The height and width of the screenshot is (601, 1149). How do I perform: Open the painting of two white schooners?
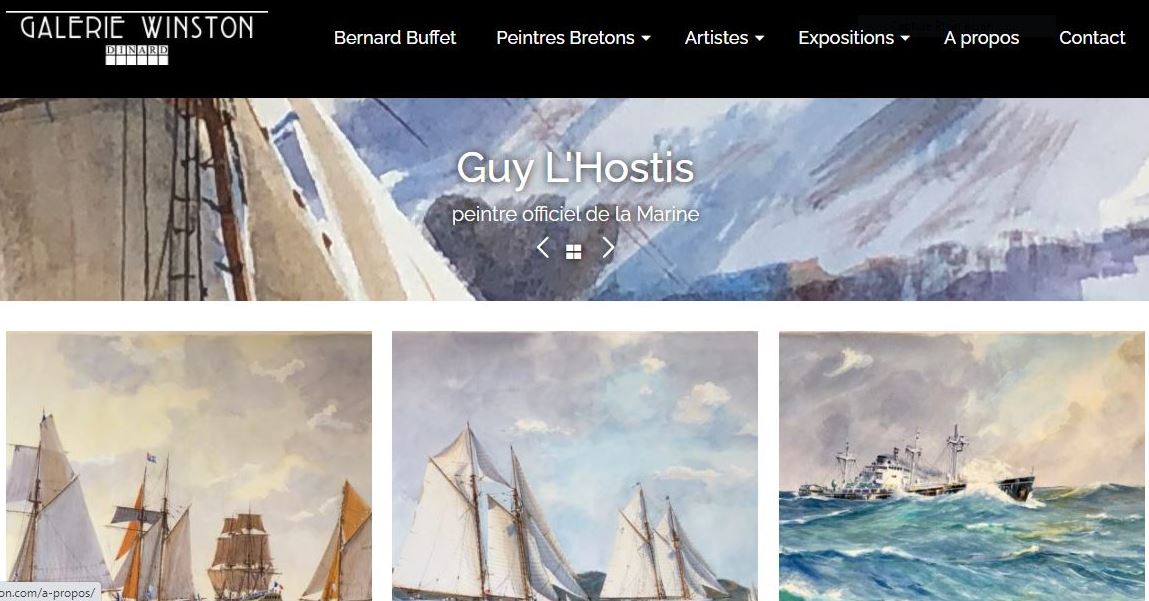pyautogui.click(x=575, y=466)
